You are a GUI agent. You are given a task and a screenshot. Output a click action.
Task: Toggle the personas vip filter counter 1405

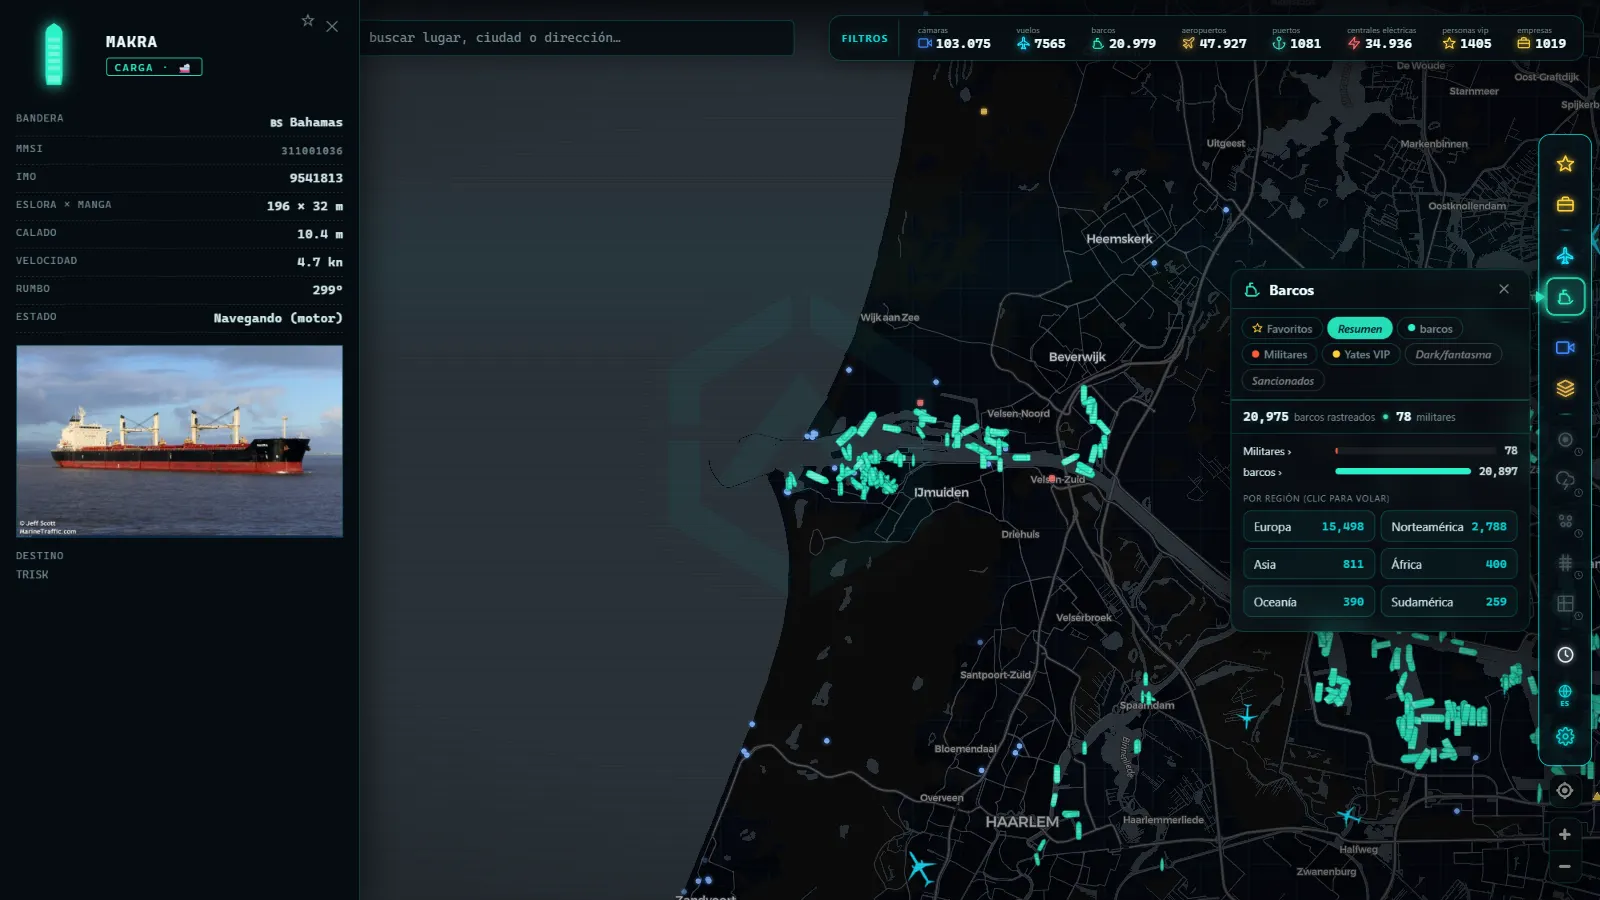click(x=1466, y=39)
